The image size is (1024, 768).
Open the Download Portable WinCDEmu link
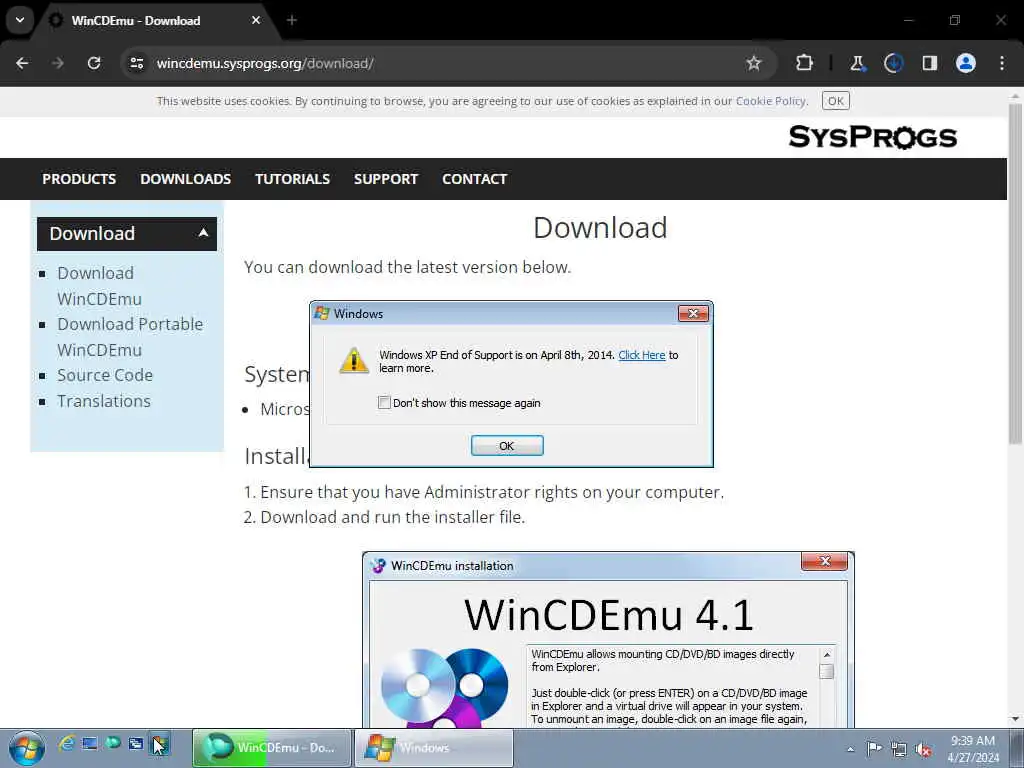(130, 337)
